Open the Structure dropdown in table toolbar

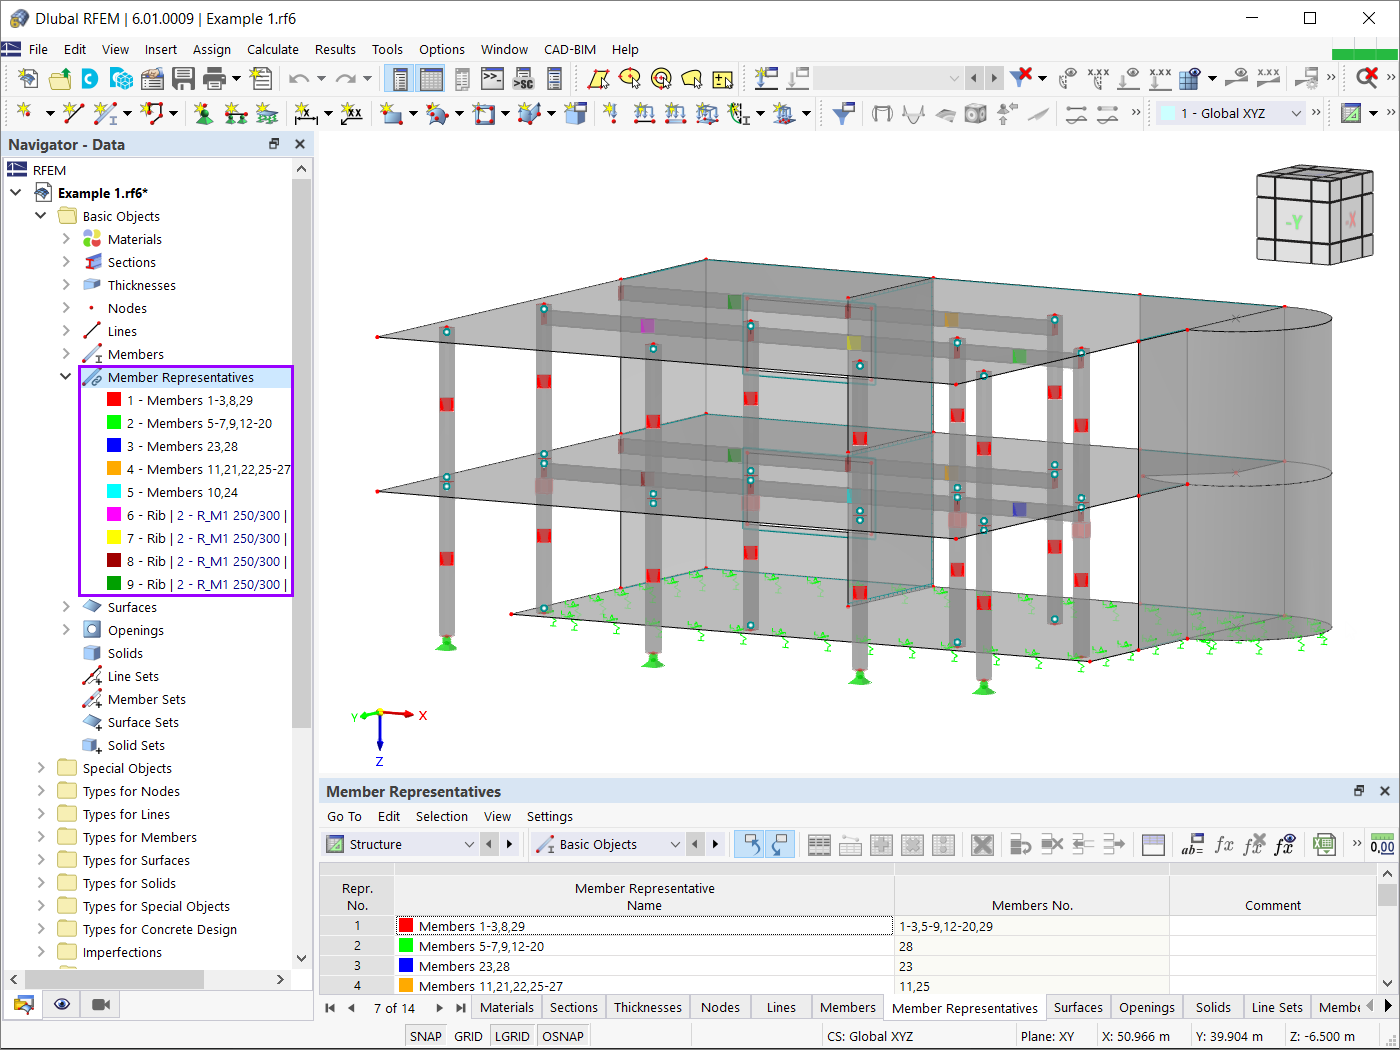coord(469,844)
